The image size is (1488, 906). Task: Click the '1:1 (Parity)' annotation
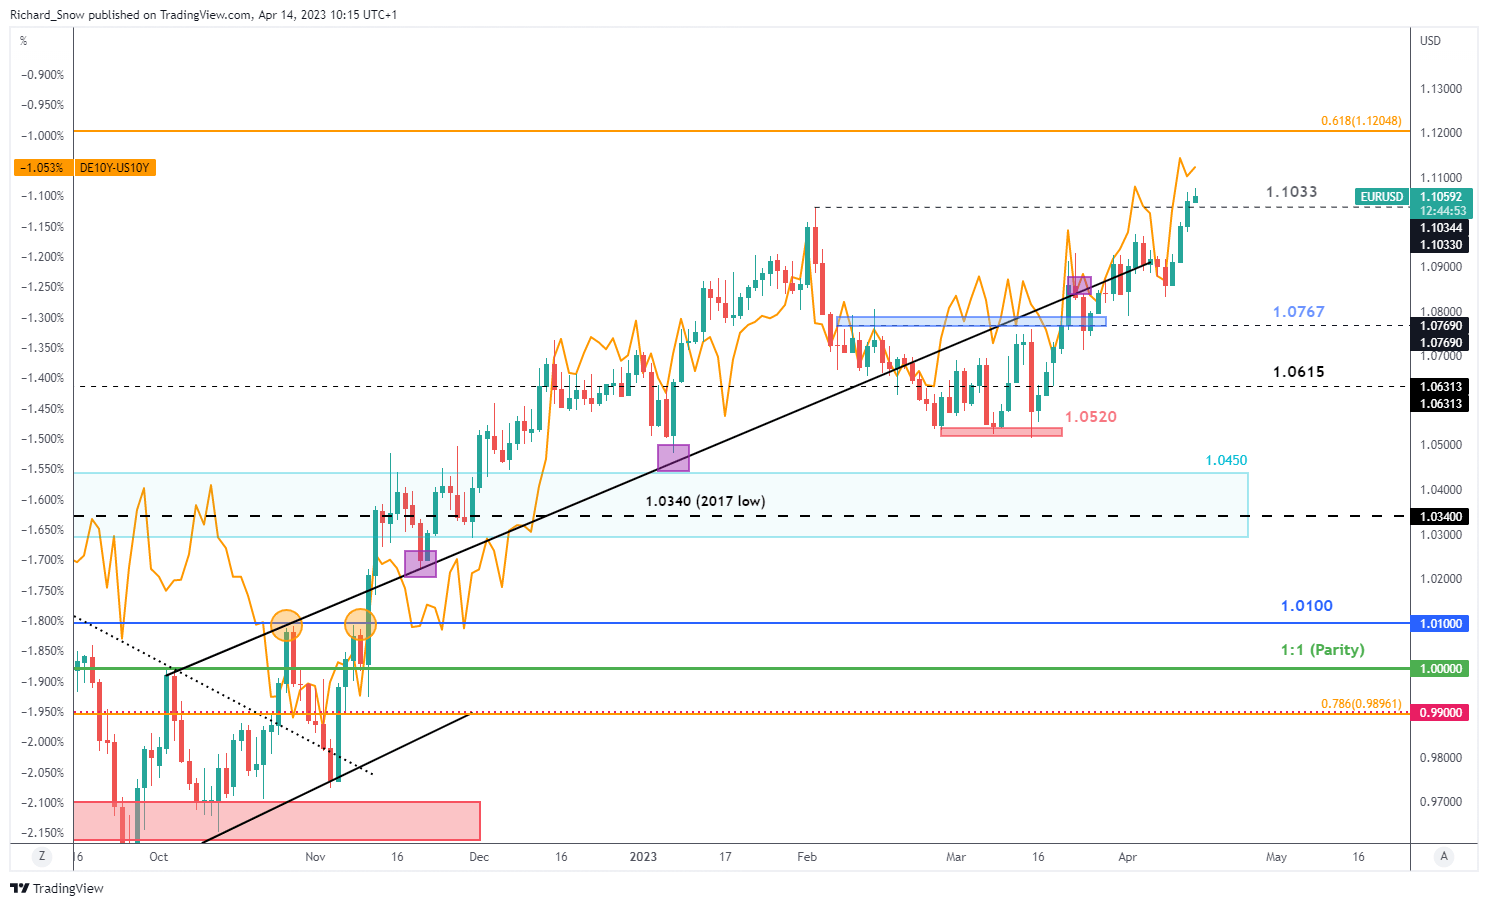[1322, 650]
